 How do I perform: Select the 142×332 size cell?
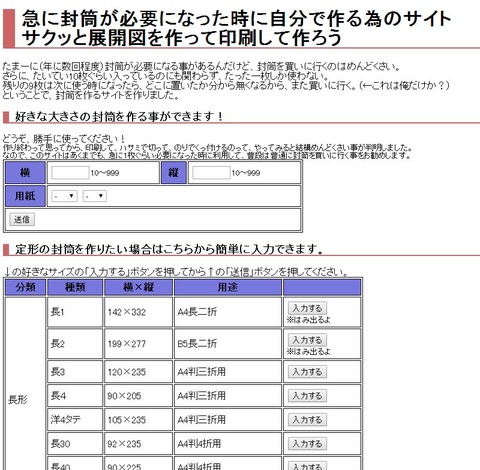pyautogui.click(x=138, y=312)
